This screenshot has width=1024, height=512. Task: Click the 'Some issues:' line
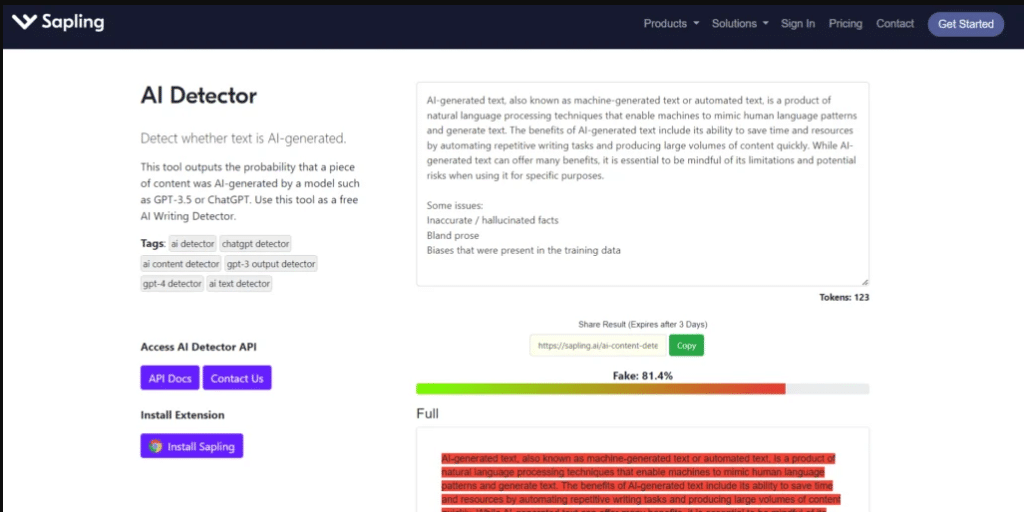[455, 205]
